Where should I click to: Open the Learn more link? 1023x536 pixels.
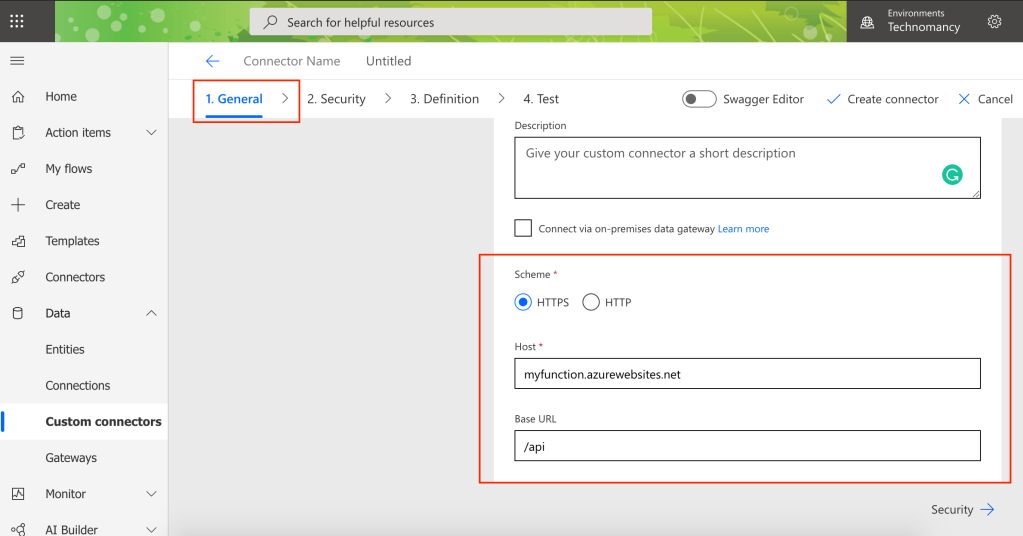(743, 229)
